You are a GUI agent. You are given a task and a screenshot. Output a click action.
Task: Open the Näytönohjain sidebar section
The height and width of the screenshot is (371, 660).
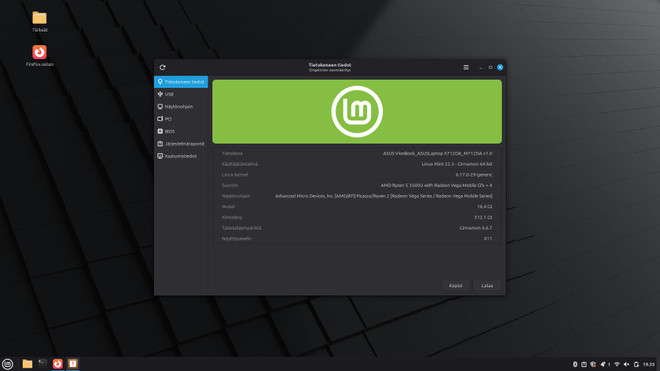tap(181, 107)
